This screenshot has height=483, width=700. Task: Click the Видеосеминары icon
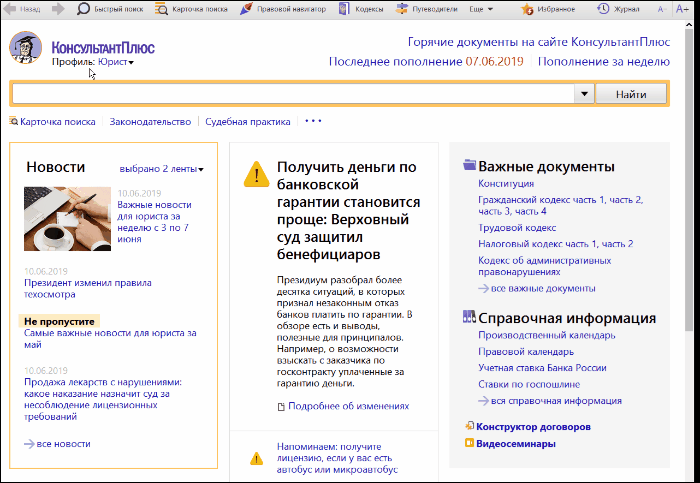[469, 443]
